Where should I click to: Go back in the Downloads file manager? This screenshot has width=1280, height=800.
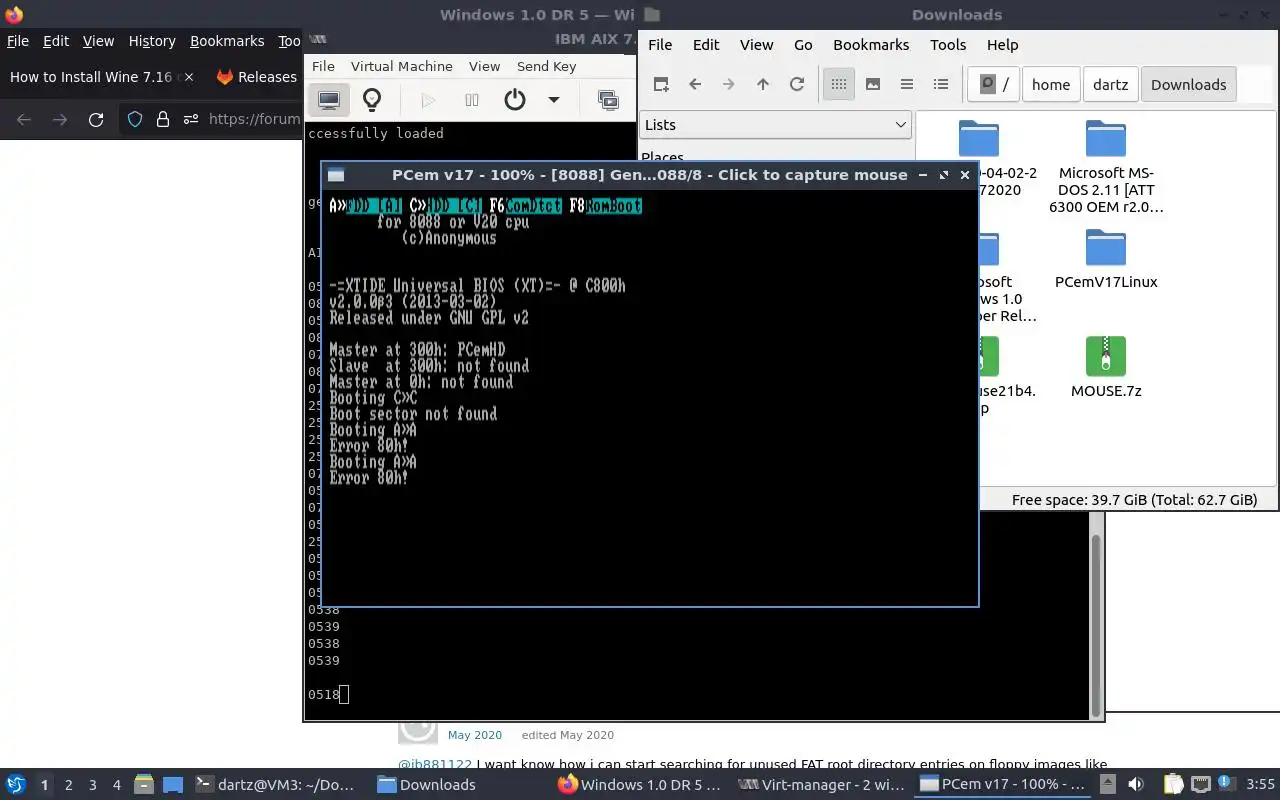pos(695,84)
